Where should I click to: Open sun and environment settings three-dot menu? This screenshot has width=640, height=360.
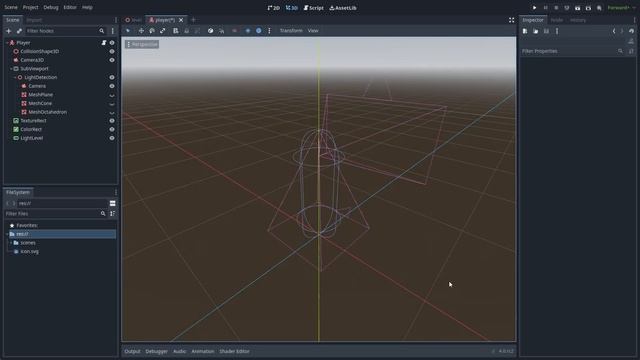tap(269, 31)
